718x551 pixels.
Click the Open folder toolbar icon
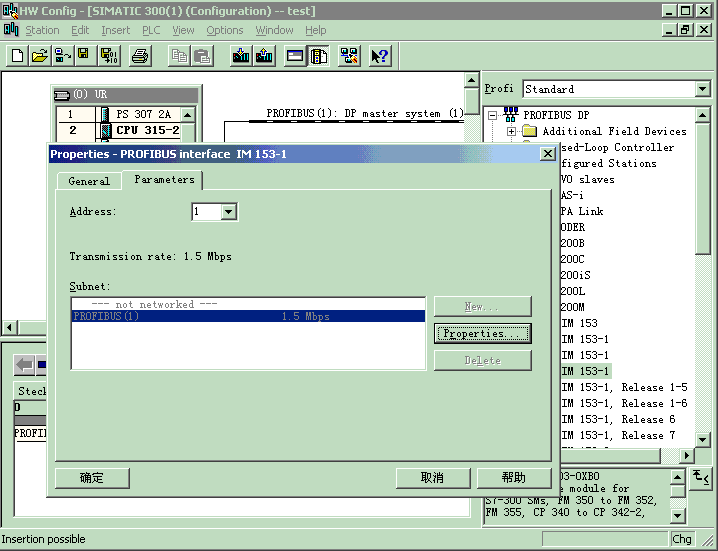pos(39,56)
